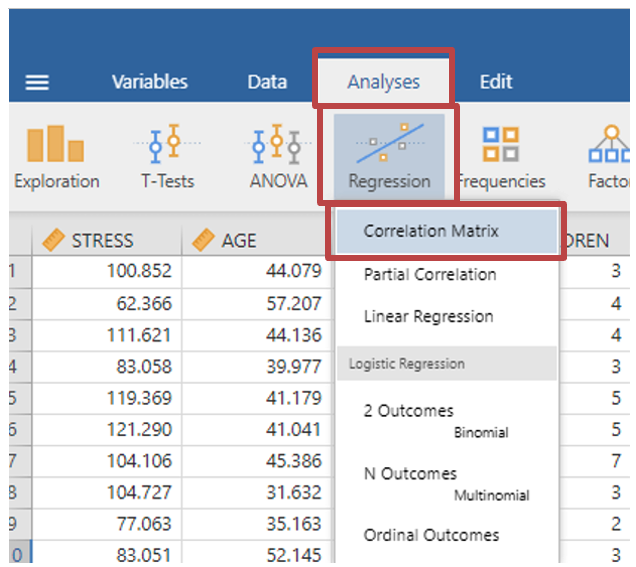Screen dimensions: 636x567
Task: Switch to the Data tab
Action: [267, 83]
